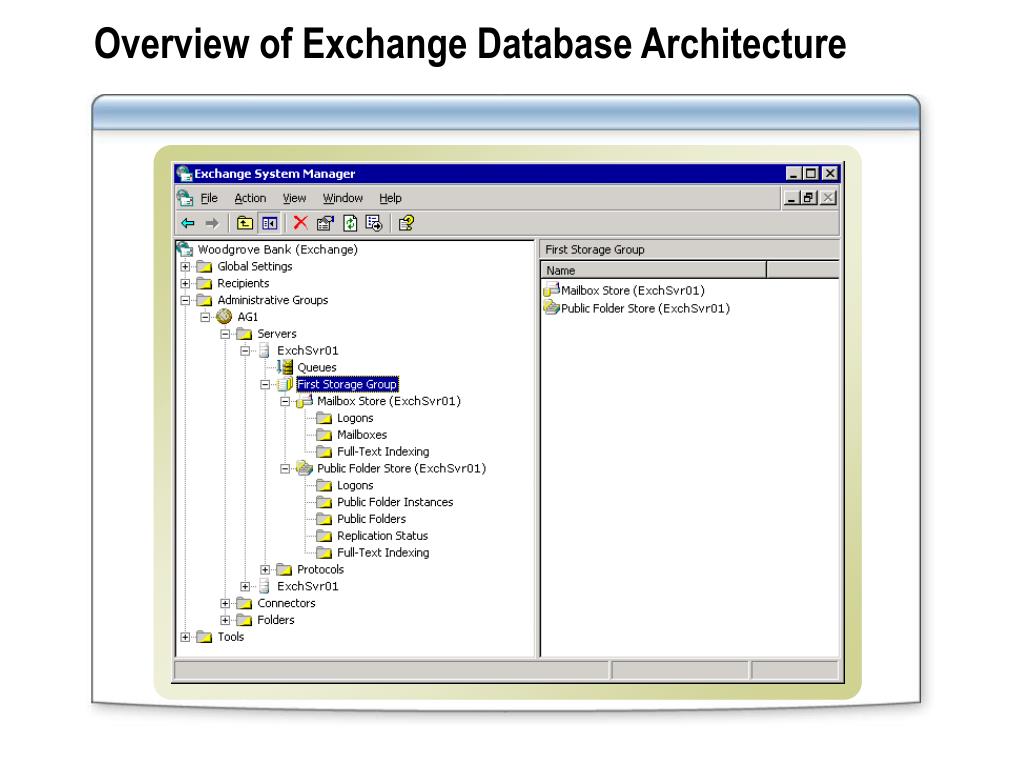Image resolution: width=1024 pixels, height=768 pixels.
Task: Select the Public Folders tree item
Action: click(x=372, y=519)
